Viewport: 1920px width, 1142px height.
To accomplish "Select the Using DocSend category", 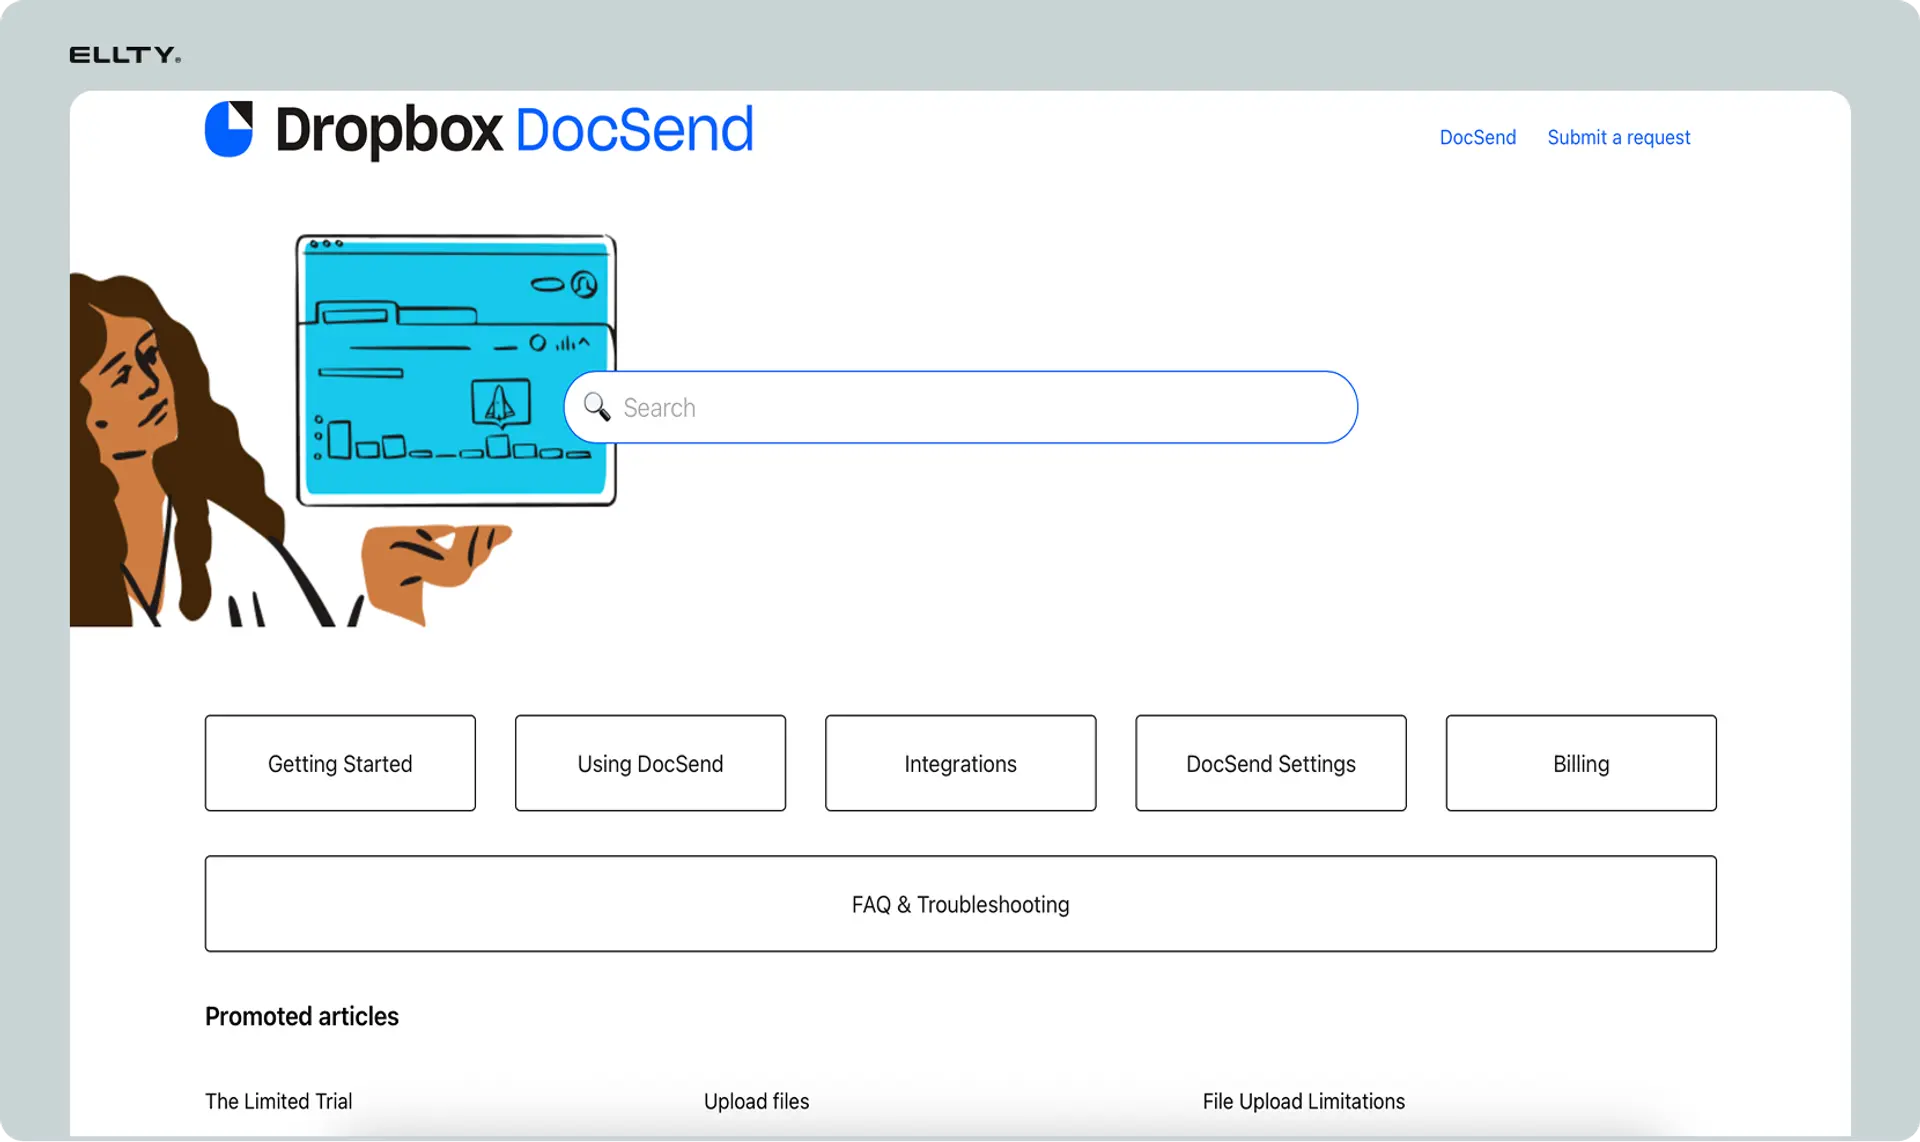I will 650,763.
